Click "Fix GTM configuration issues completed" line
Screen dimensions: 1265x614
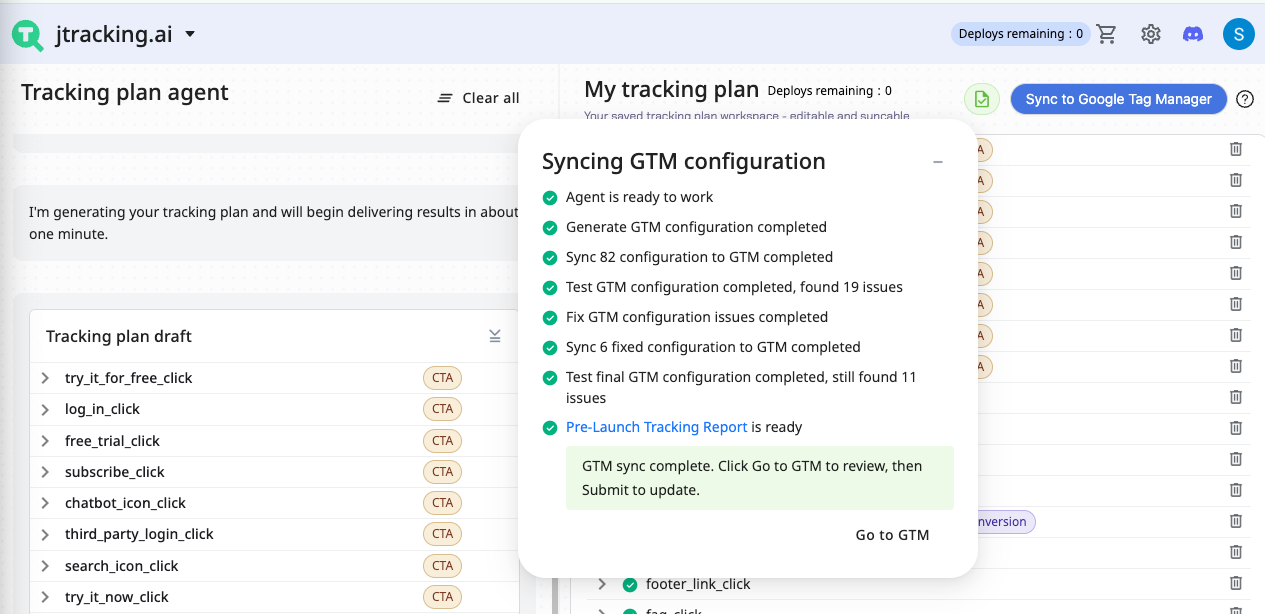click(697, 317)
